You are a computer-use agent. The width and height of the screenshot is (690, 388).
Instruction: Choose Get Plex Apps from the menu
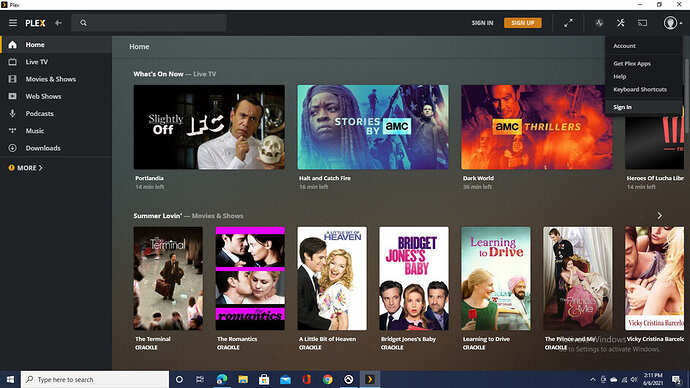[x=632, y=63]
